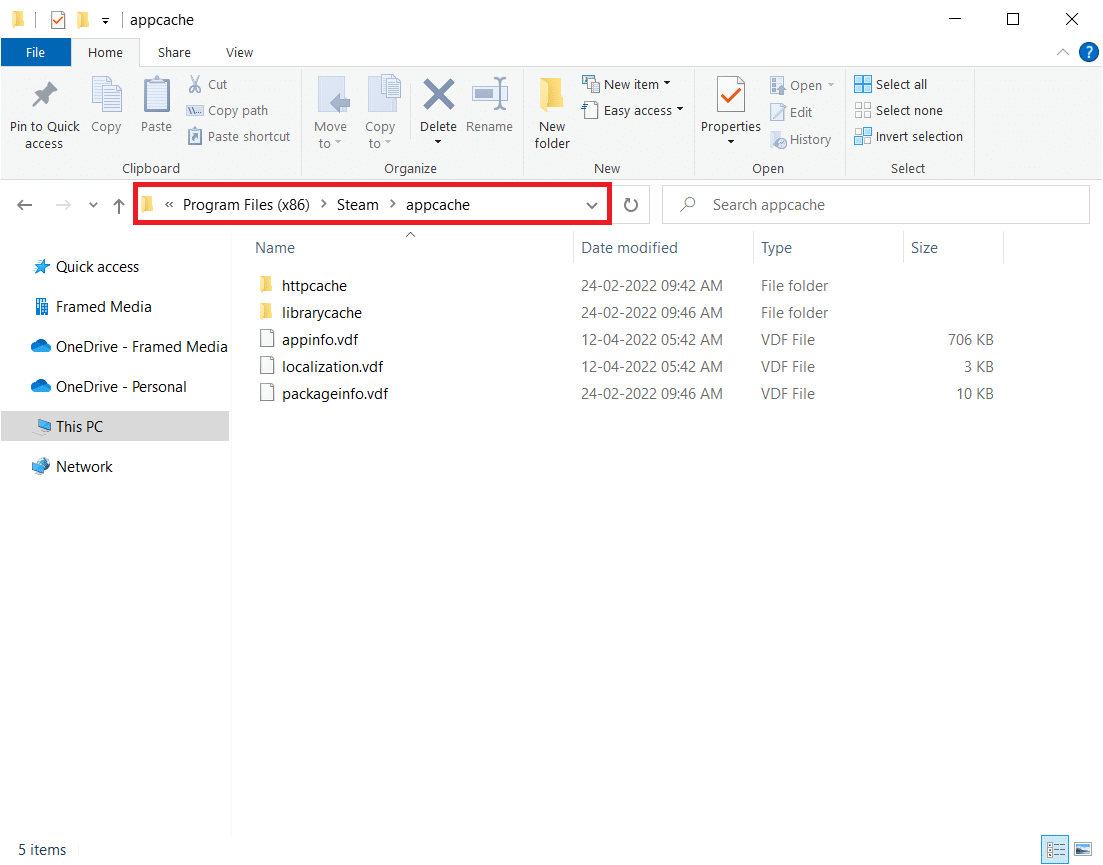
Task: Switch to details view layout
Action: tap(1055, 850)
